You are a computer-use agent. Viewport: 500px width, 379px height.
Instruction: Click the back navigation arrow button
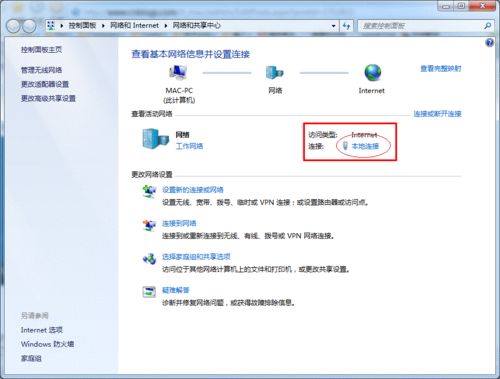click(x=14, y=26)
